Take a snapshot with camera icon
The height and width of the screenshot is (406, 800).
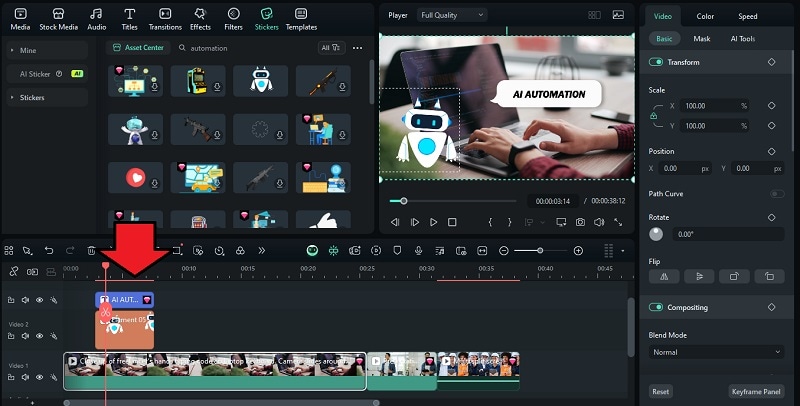click(580, 222)
